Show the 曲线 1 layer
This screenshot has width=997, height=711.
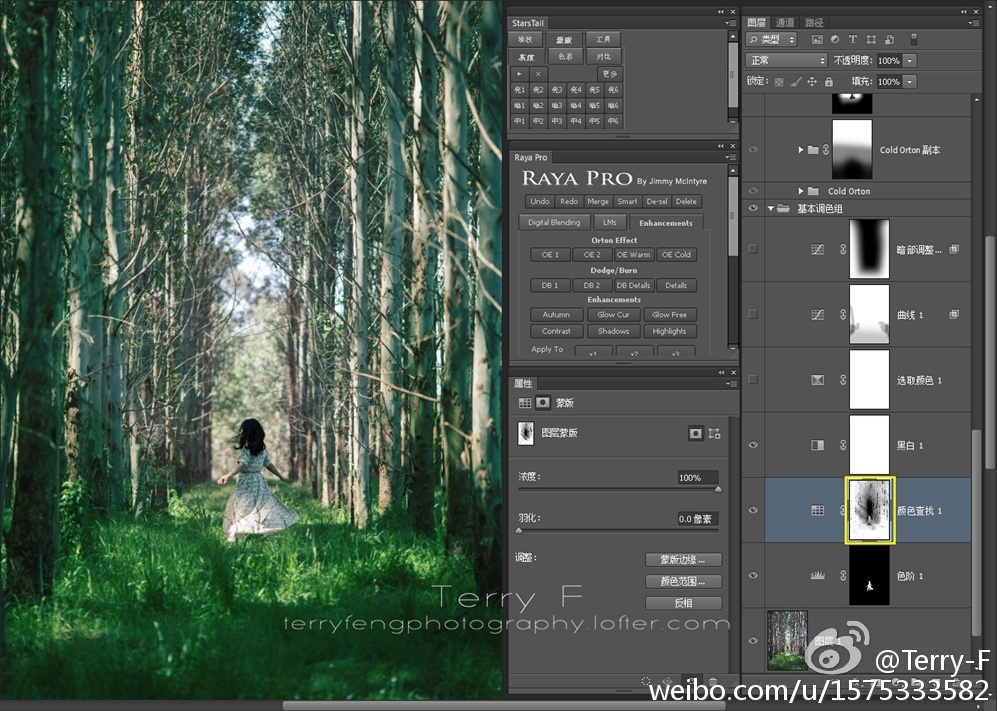point(753,314)
